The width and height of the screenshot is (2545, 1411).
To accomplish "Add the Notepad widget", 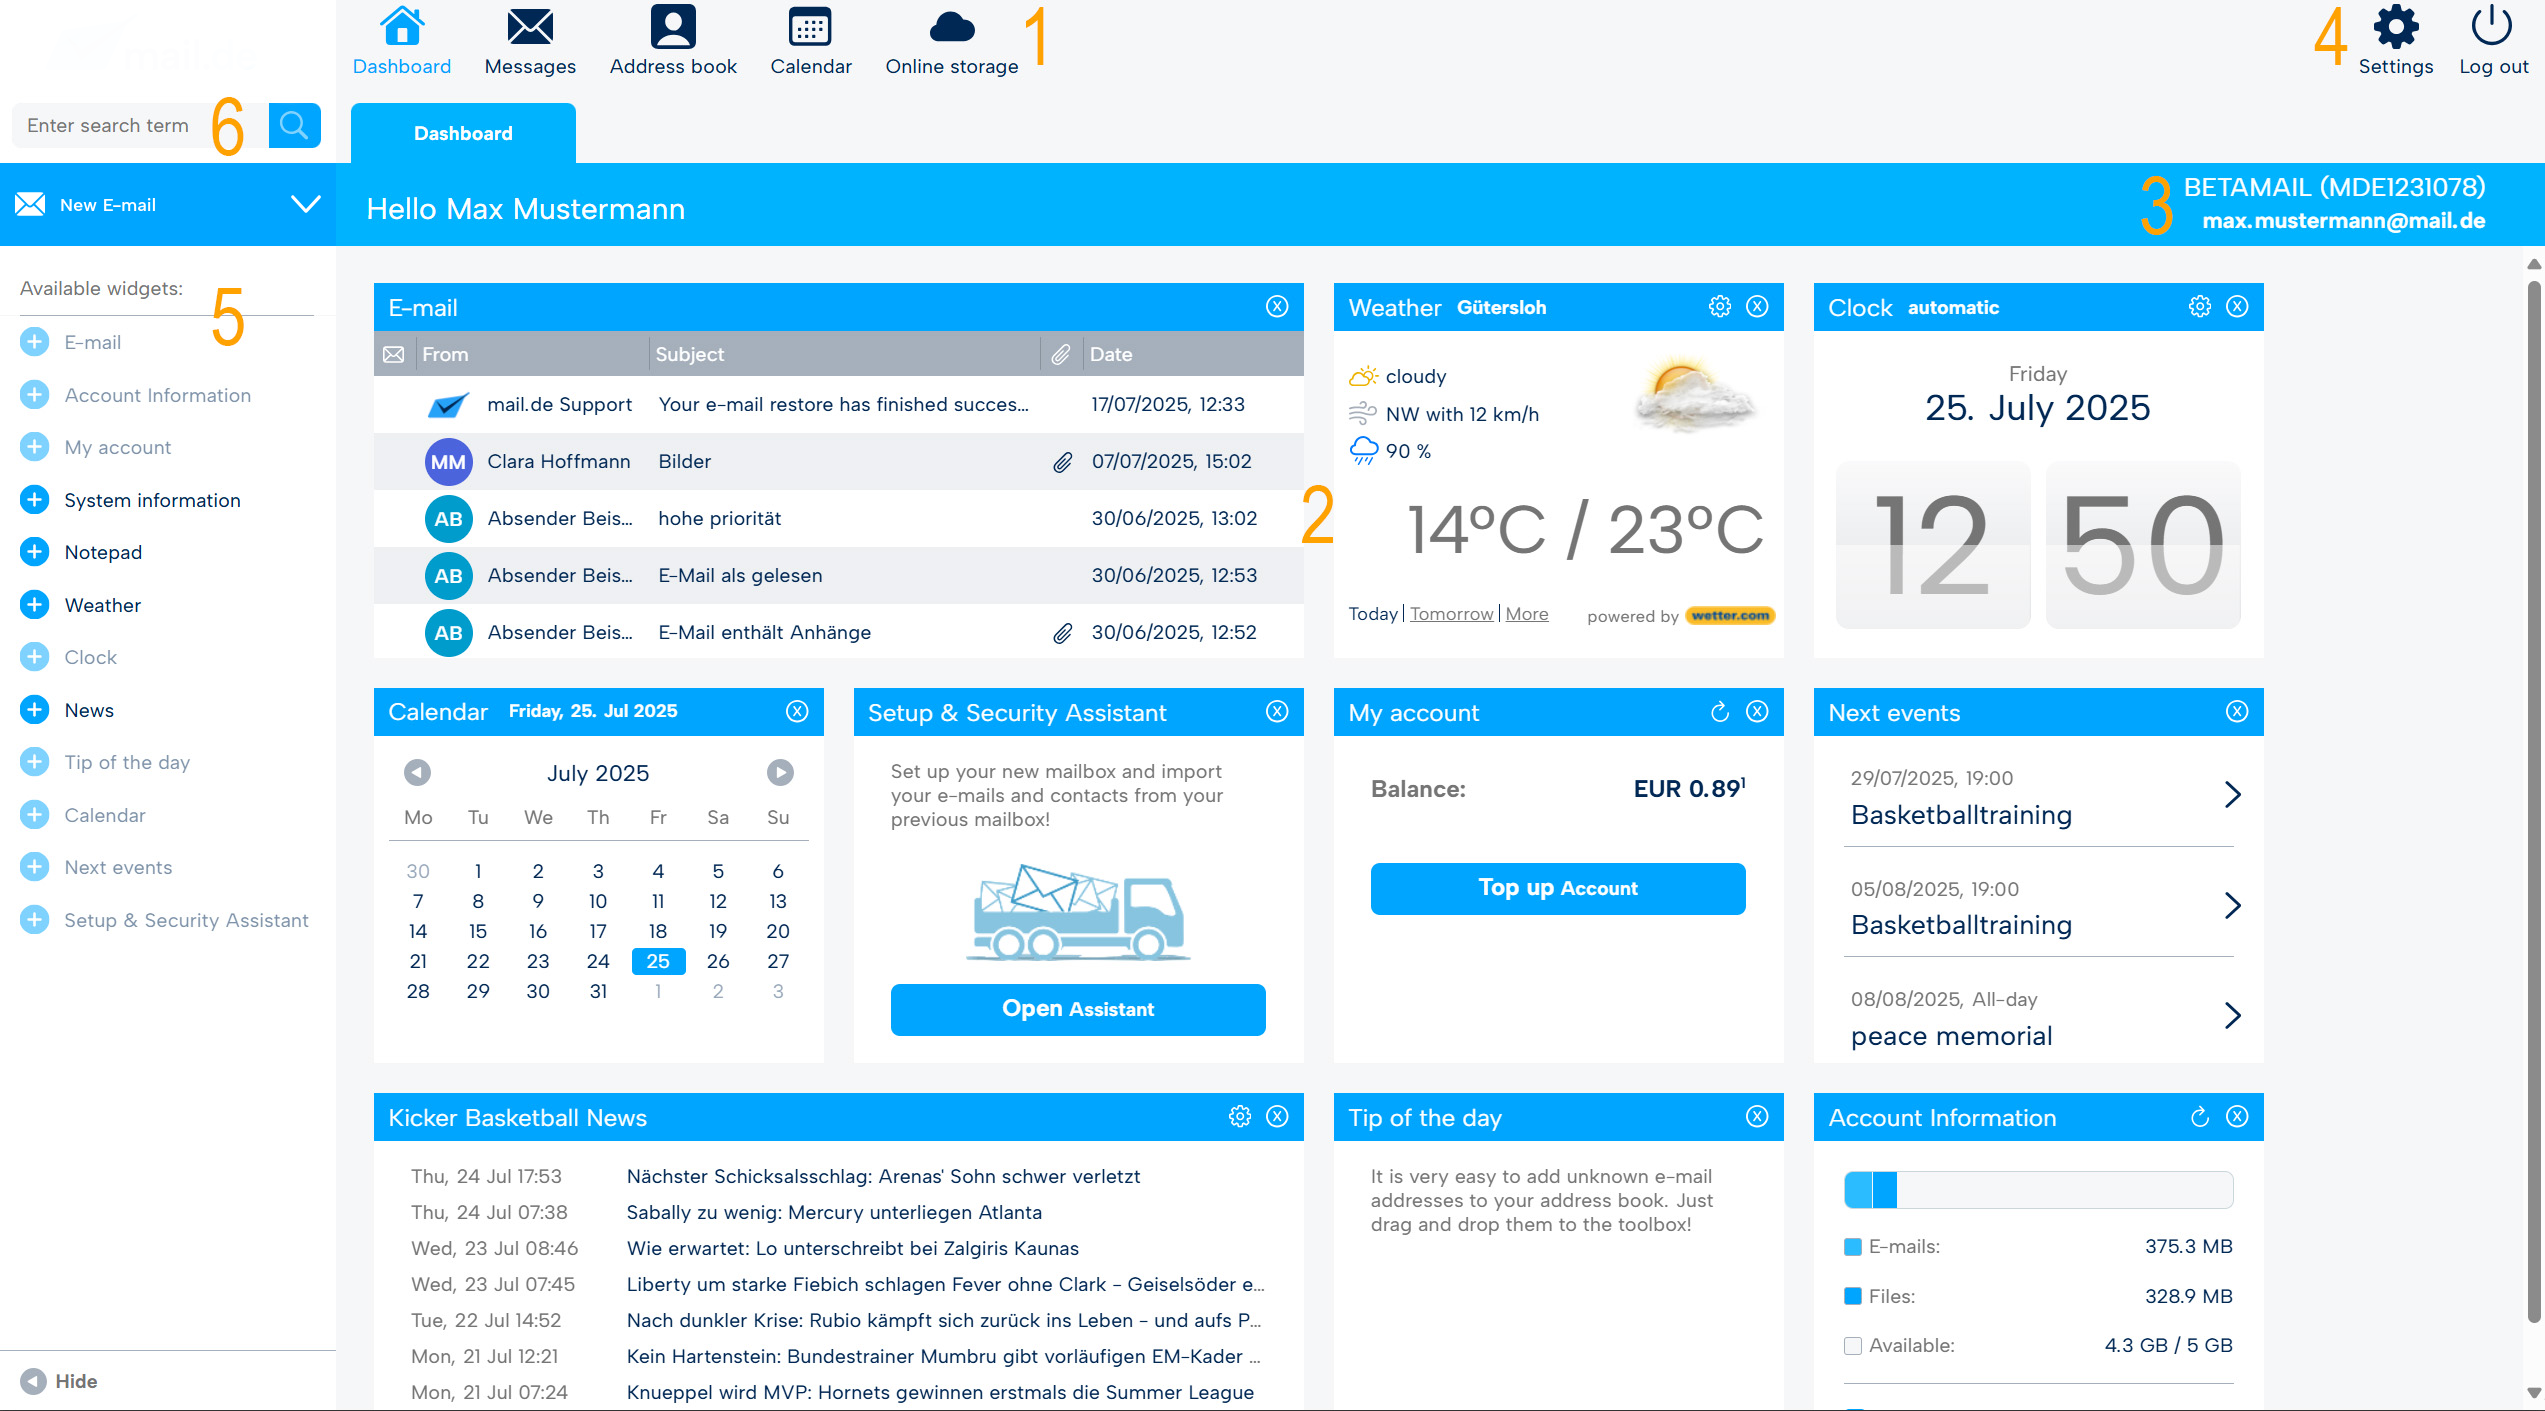I will [34, 552].
